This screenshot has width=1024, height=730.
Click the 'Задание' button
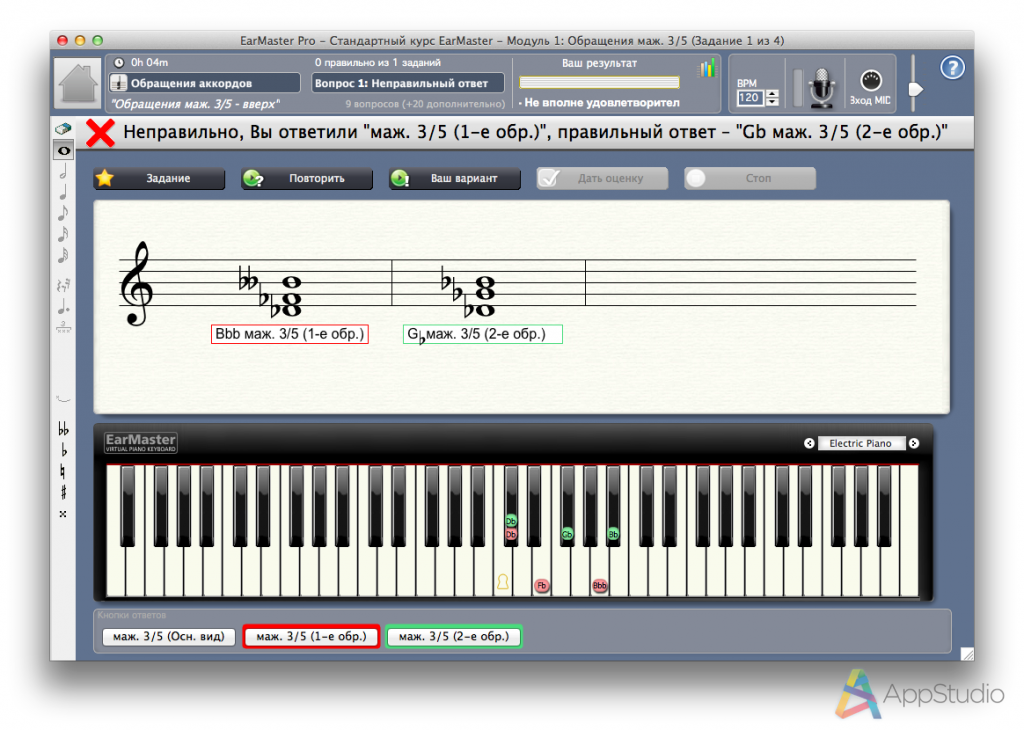click(x=159, y=178)
